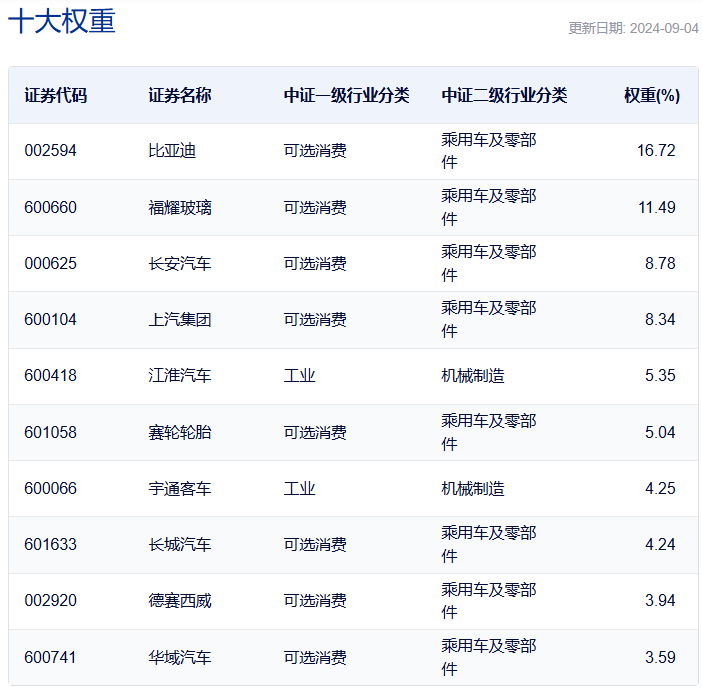Click the 长城汽车 name cell

[180, 545]
